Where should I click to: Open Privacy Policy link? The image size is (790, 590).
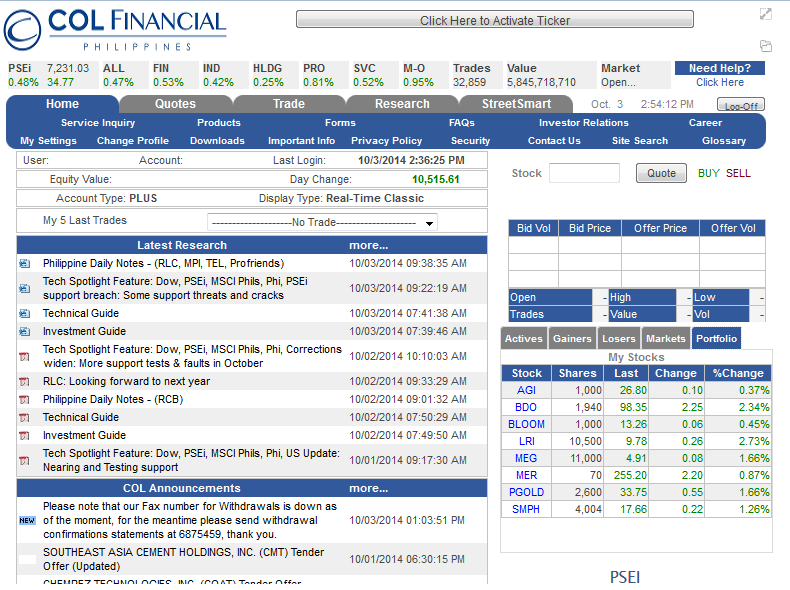click(386, 141)
